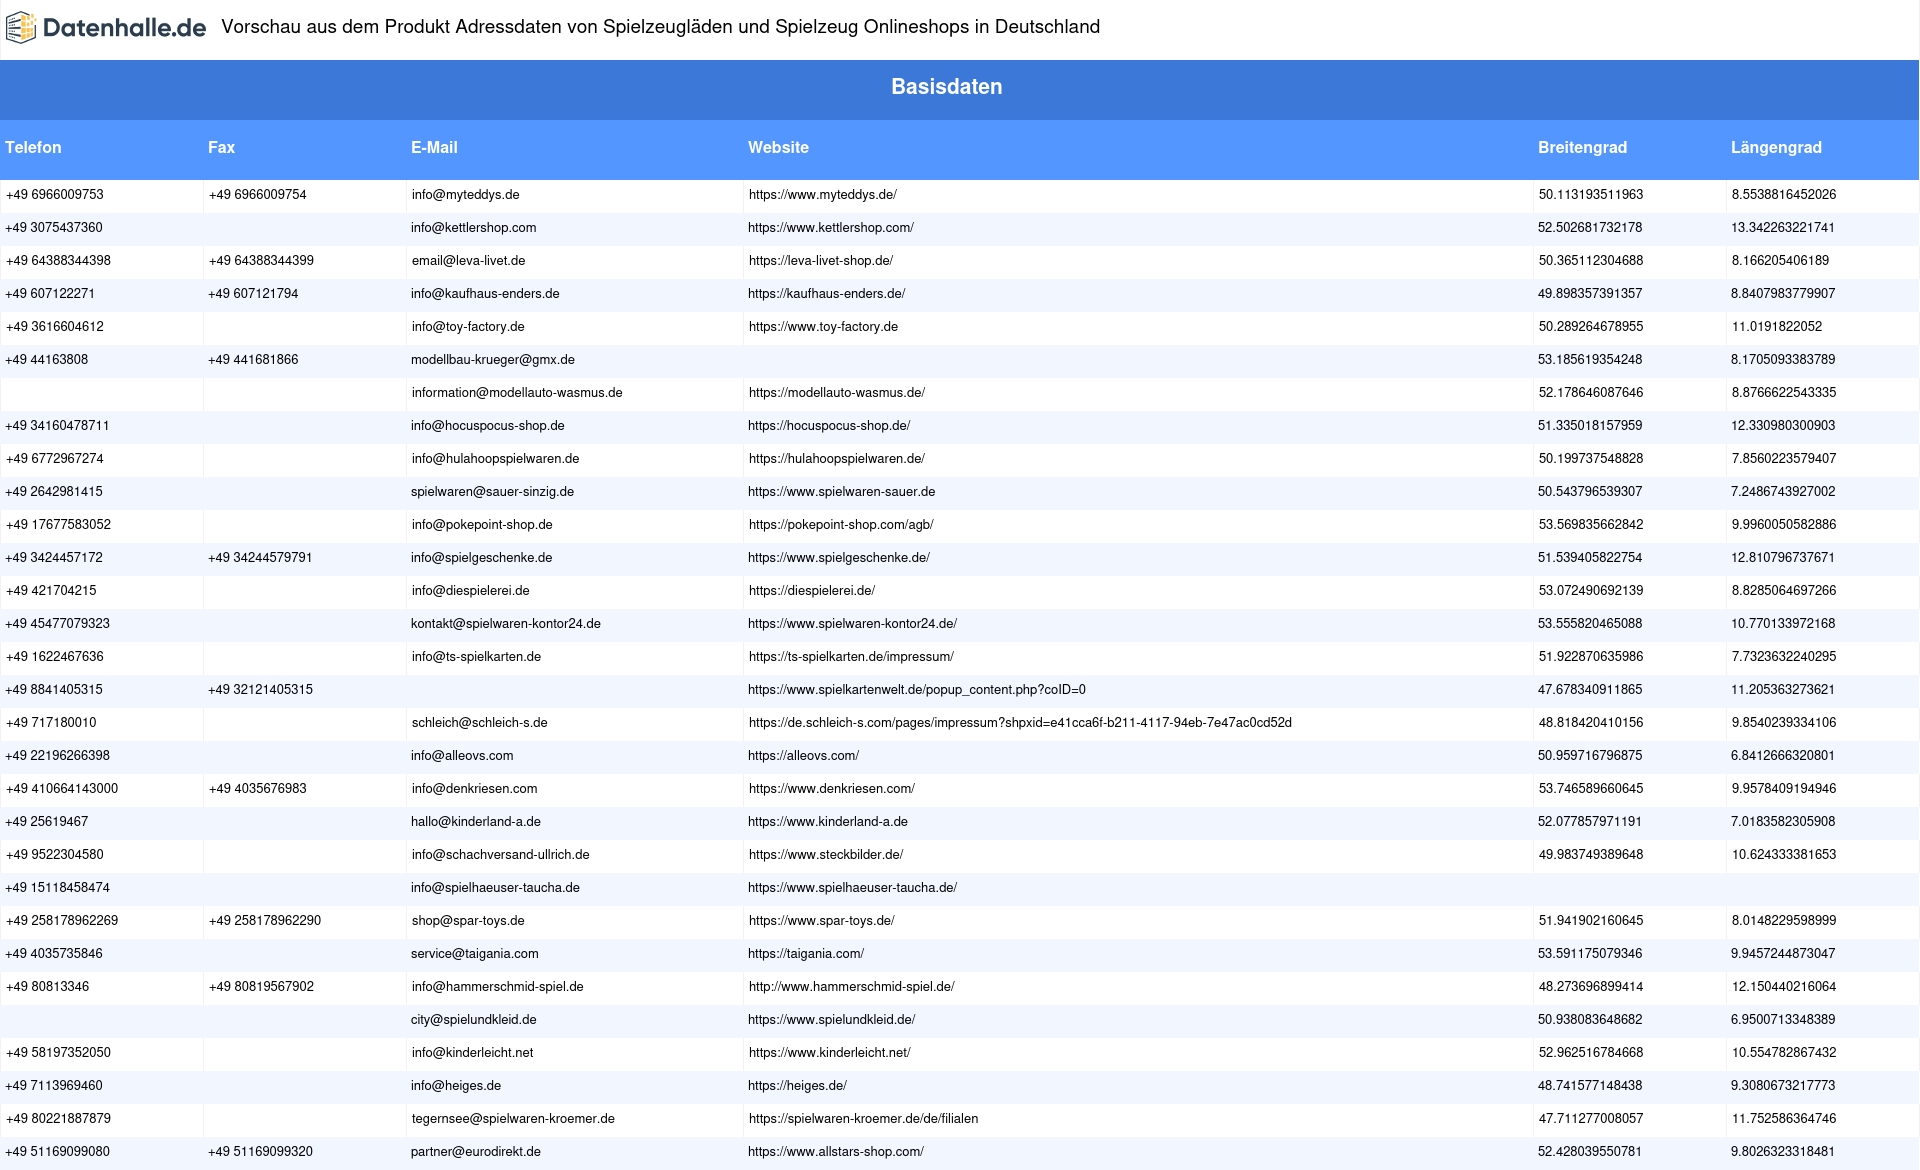1920x1170 pixels.
Task: Open https://www.toy-factory.de website cell
Action: (x=823, y=327)
